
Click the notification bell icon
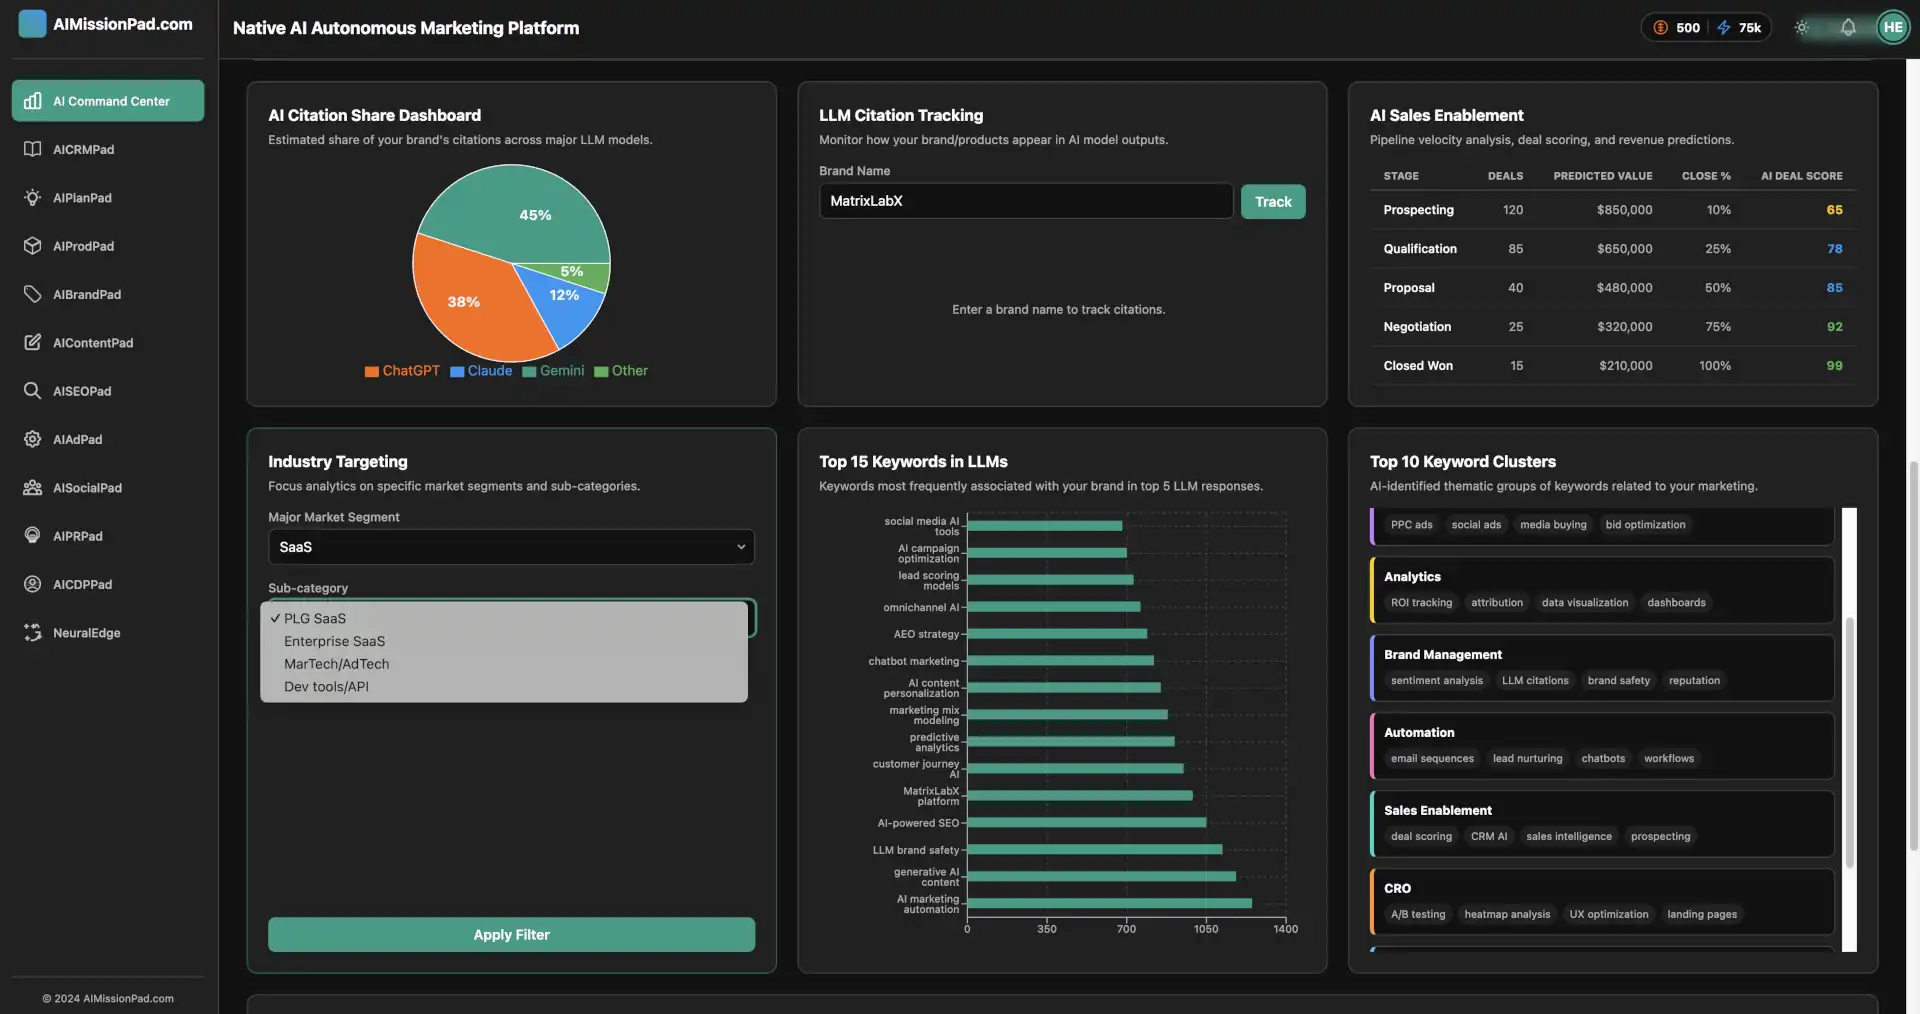click(1847, 28)
